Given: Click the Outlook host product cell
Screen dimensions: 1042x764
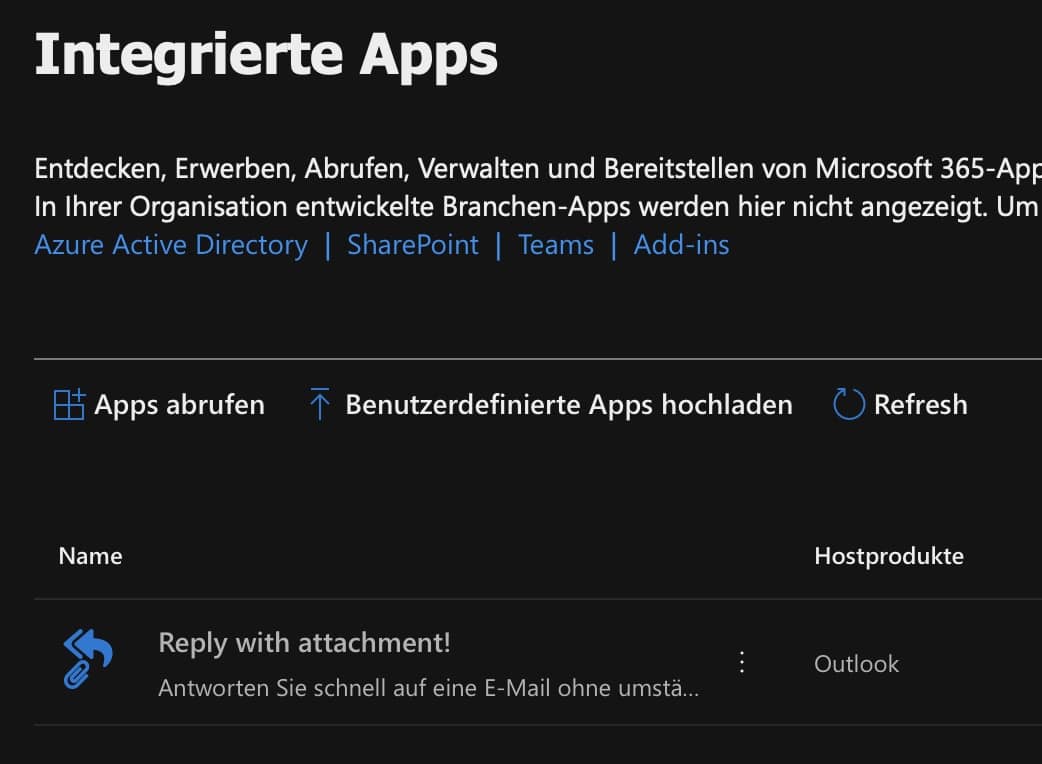Looking at the screenshot, I should tap(857, 664).
